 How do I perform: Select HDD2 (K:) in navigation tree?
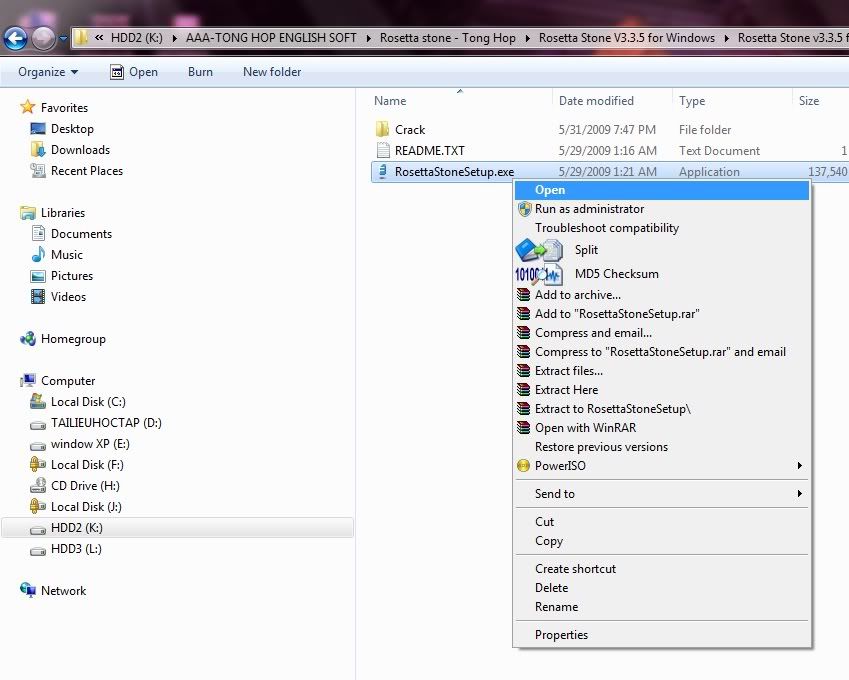point(177,528)
